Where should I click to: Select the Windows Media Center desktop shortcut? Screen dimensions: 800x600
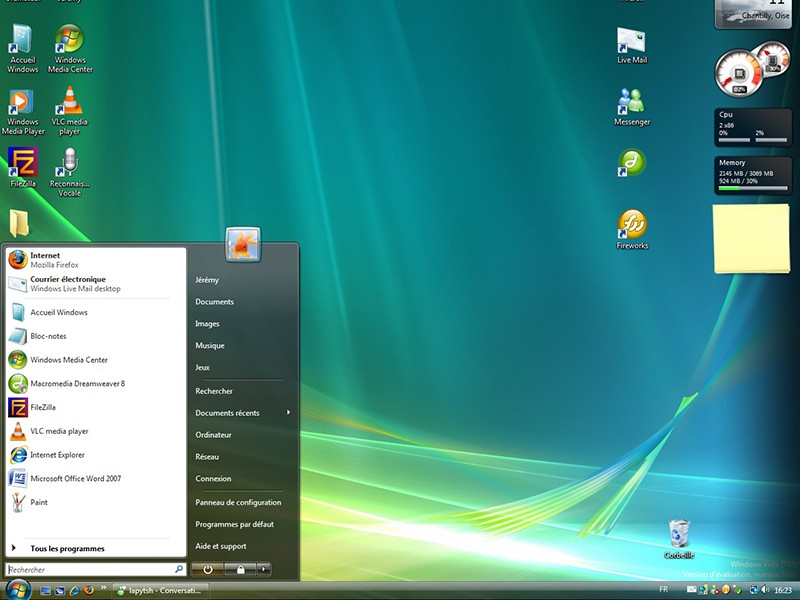pyautogui.click(x=70, y=48)
